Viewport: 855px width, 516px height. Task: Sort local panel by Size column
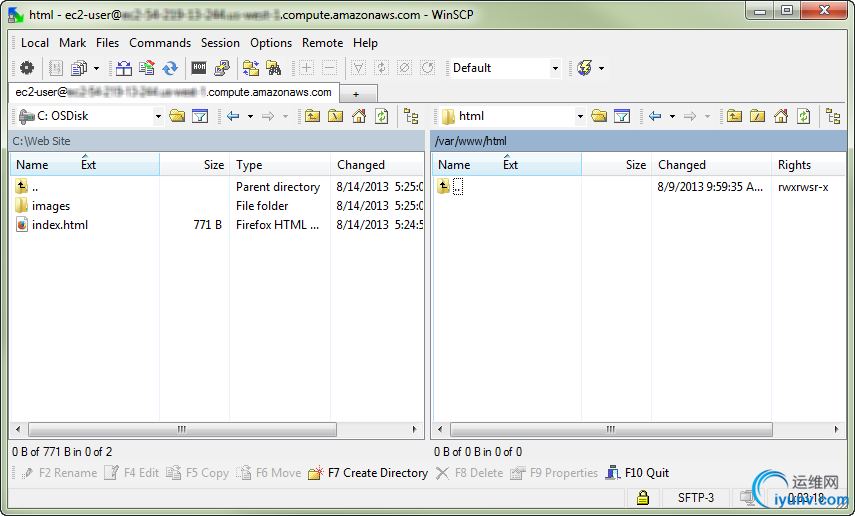pyautogui.click(x=194, y=165)
